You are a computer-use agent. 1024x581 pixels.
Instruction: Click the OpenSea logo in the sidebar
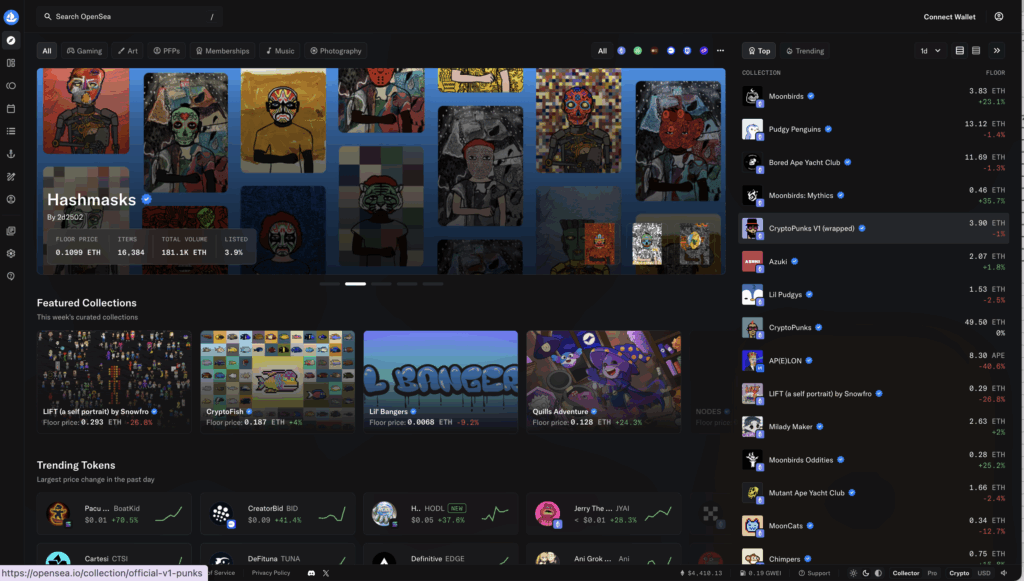pyautogui.click(x=11, y=17)
